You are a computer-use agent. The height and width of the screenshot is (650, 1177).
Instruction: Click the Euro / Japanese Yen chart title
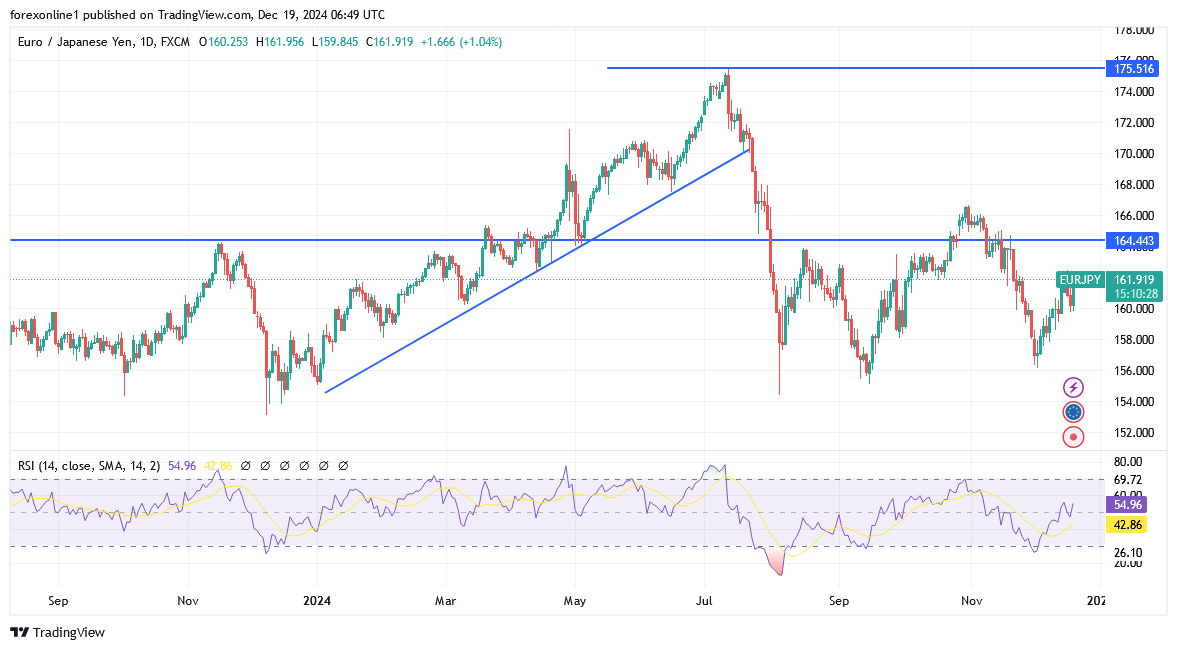(104, 42)
